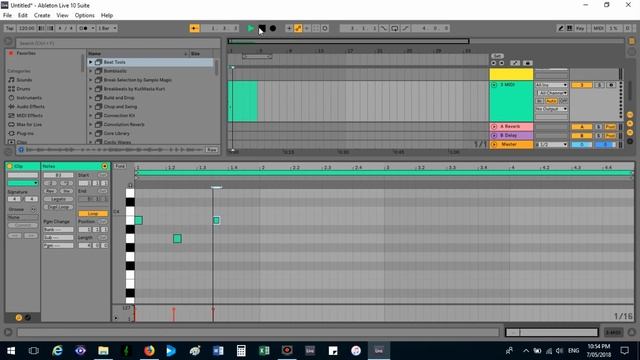Open the MIDI Effects browser category
Screen dimensions: 640x360
(x=29, y=116)
